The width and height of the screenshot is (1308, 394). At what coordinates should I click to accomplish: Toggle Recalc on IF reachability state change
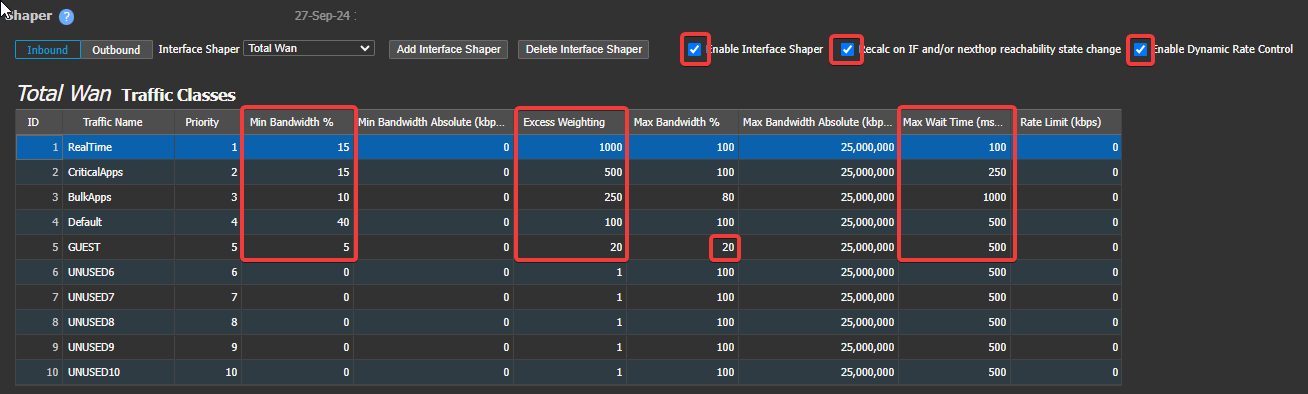point(847,49)
